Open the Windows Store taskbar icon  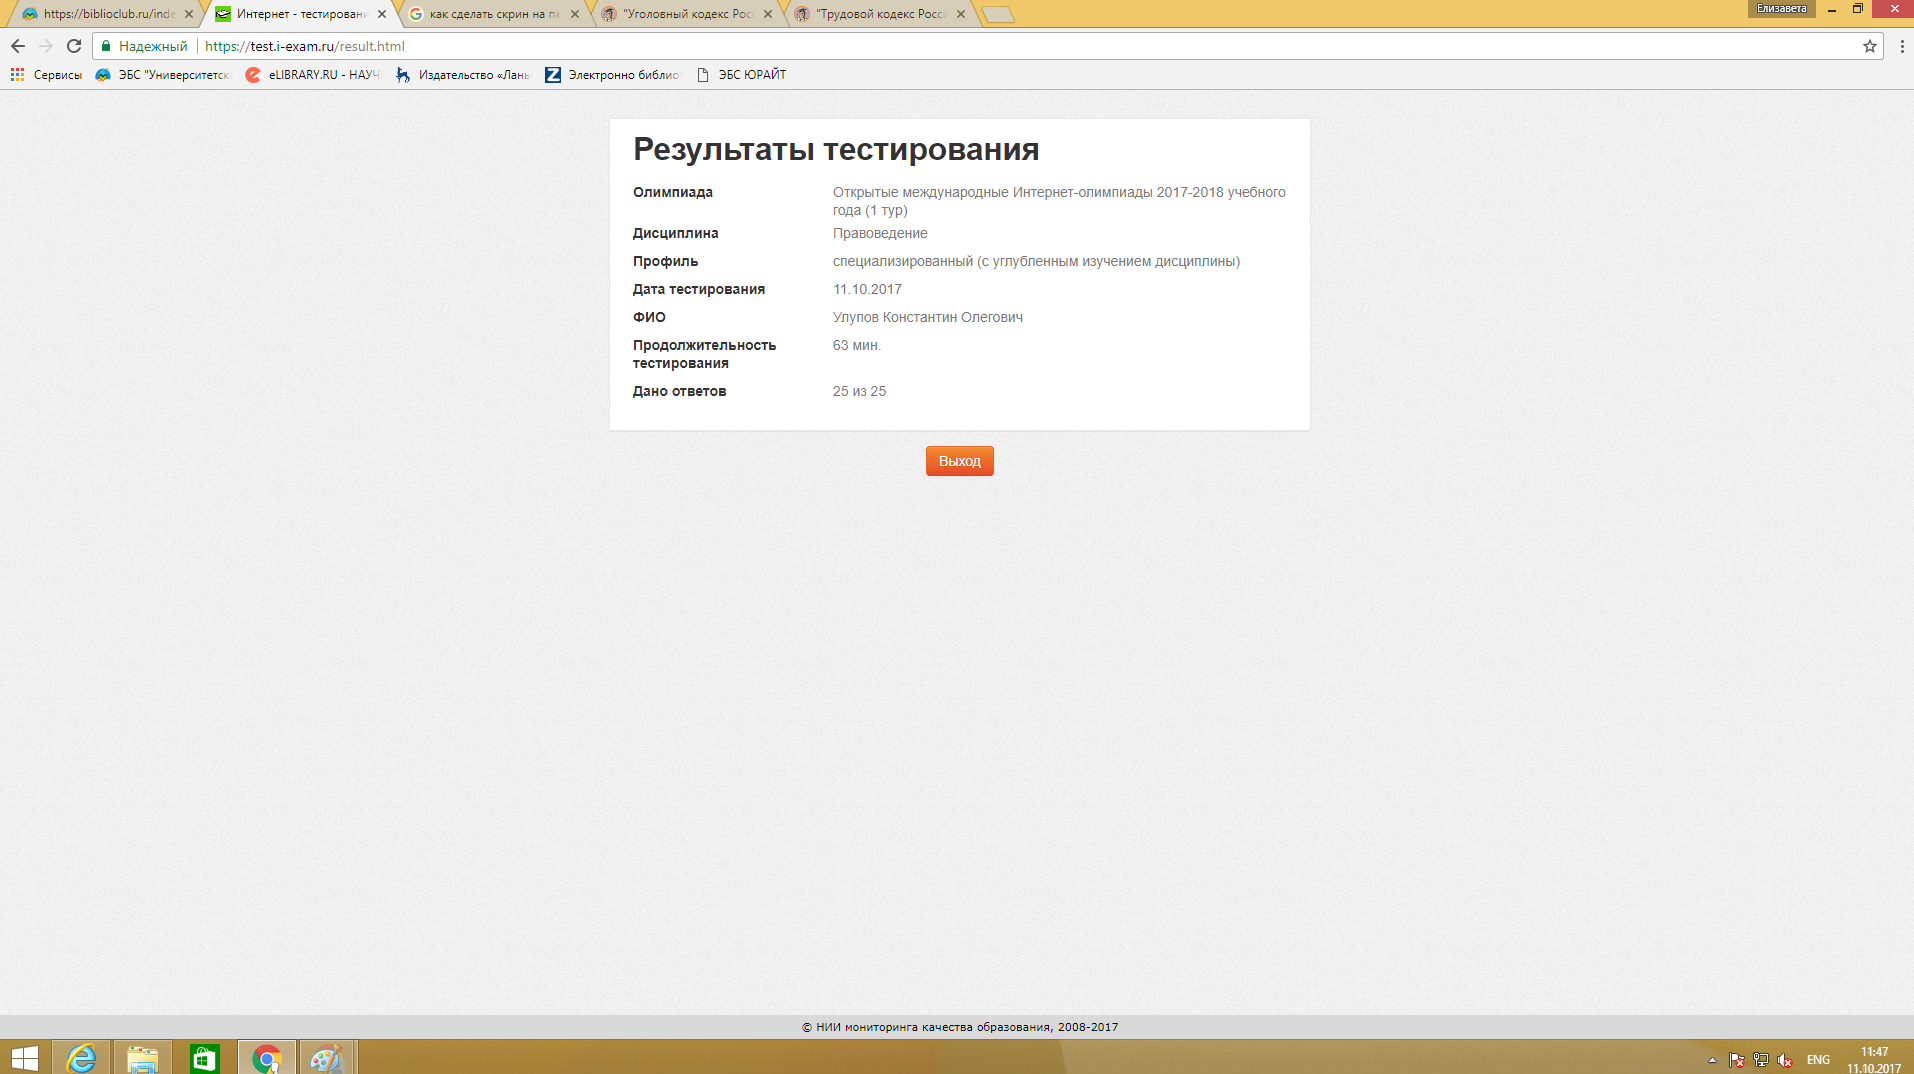tap(204, 1057)
